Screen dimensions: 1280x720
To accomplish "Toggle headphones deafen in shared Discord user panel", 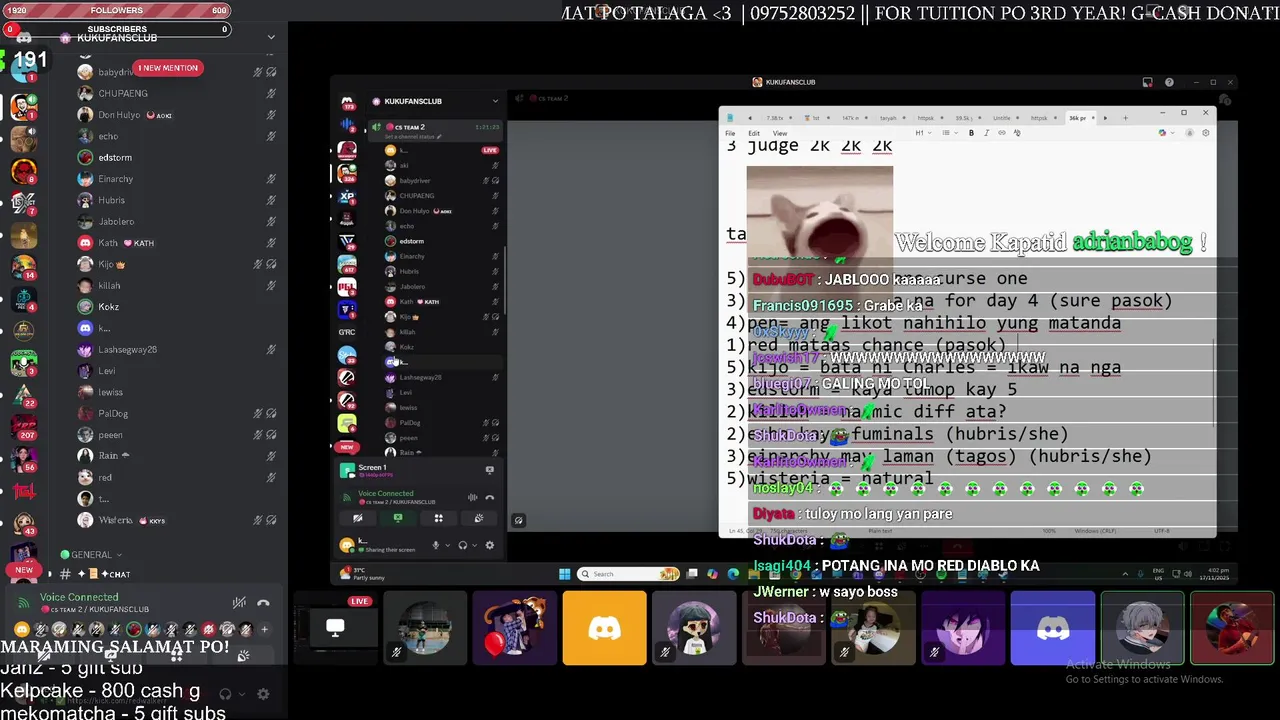I will click(463, 545).
